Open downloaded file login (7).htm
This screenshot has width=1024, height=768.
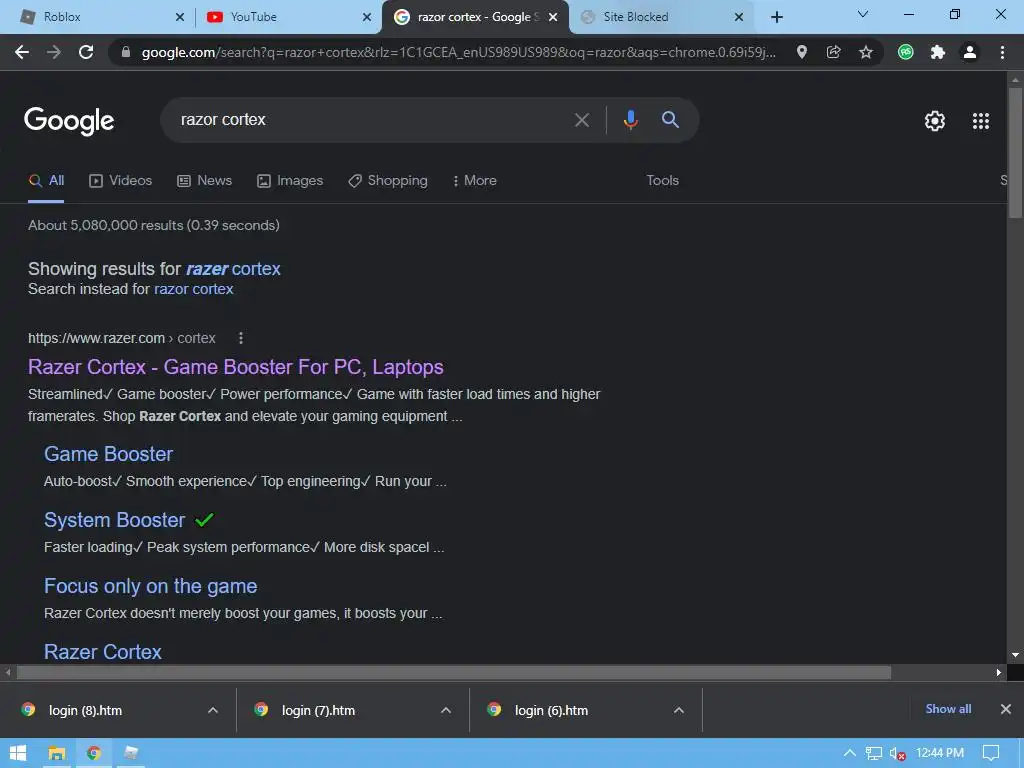(318, 711)
